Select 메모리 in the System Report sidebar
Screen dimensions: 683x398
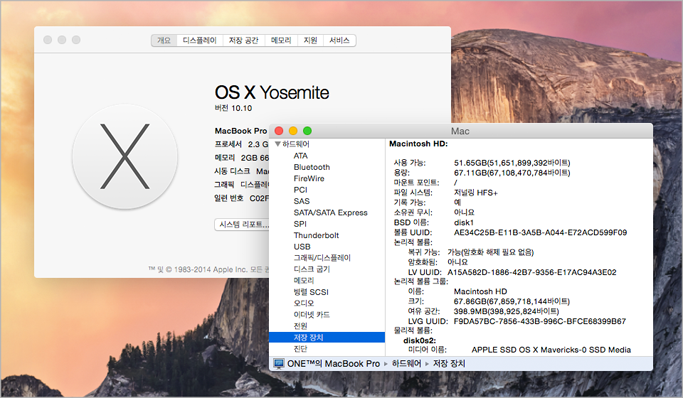pos(304,280)
